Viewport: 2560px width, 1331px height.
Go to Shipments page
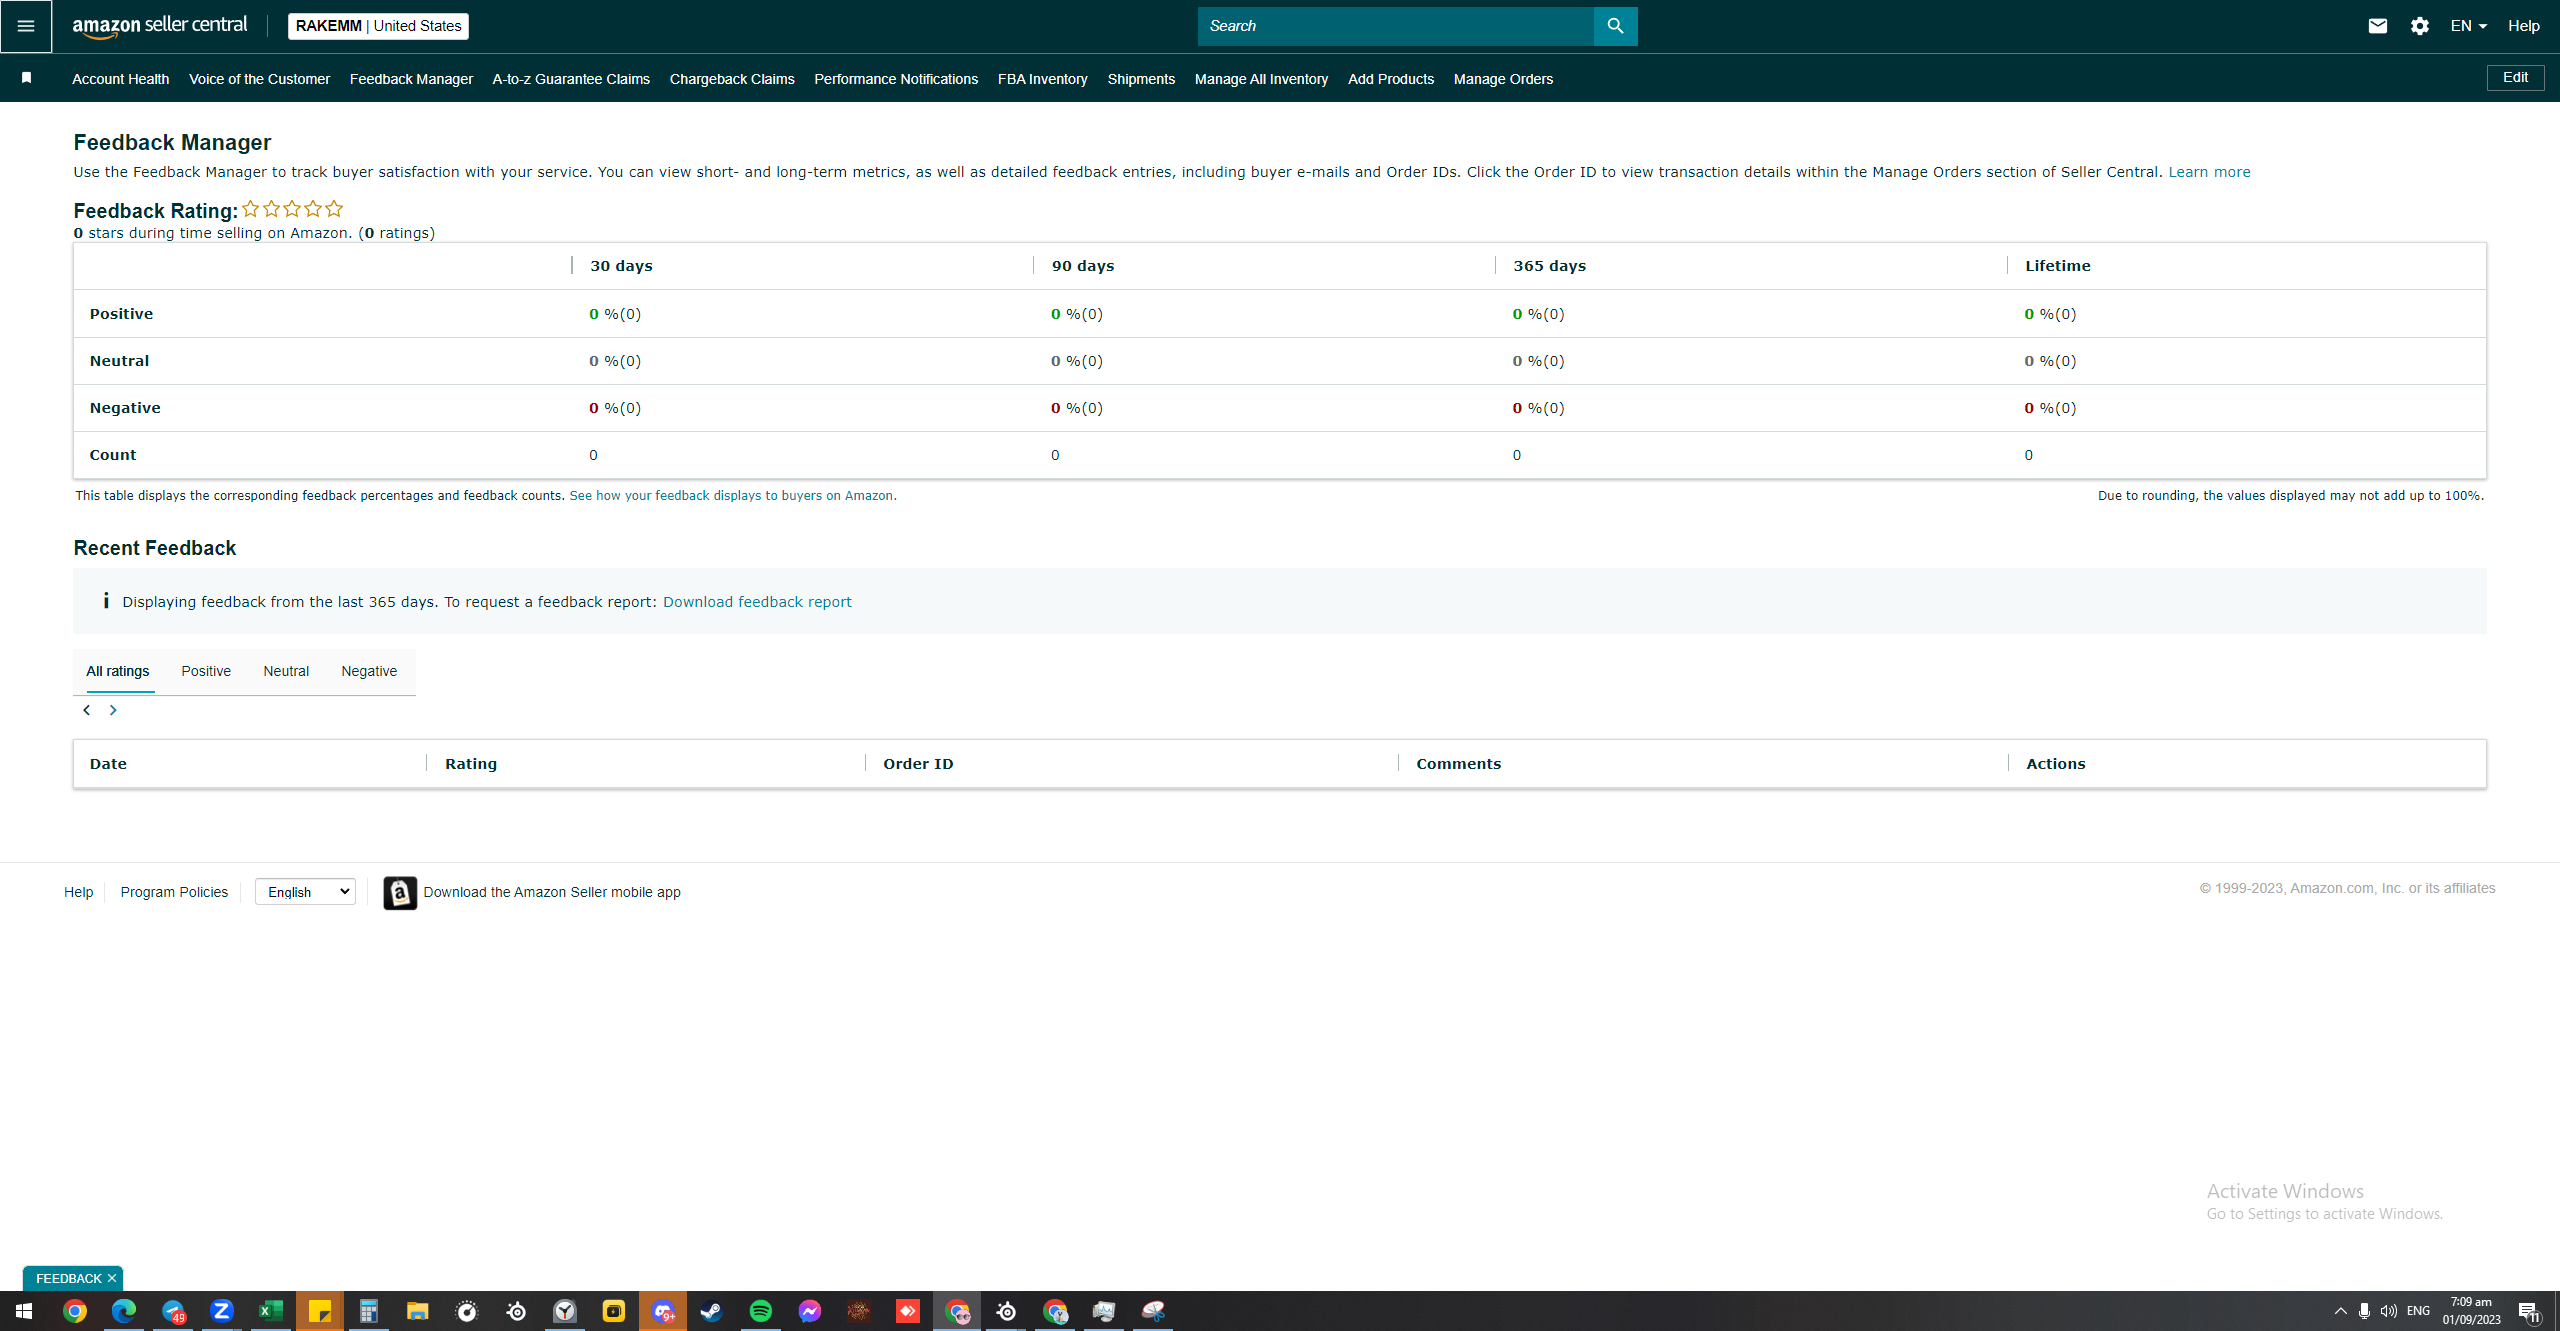click(x=1141, y=79)
